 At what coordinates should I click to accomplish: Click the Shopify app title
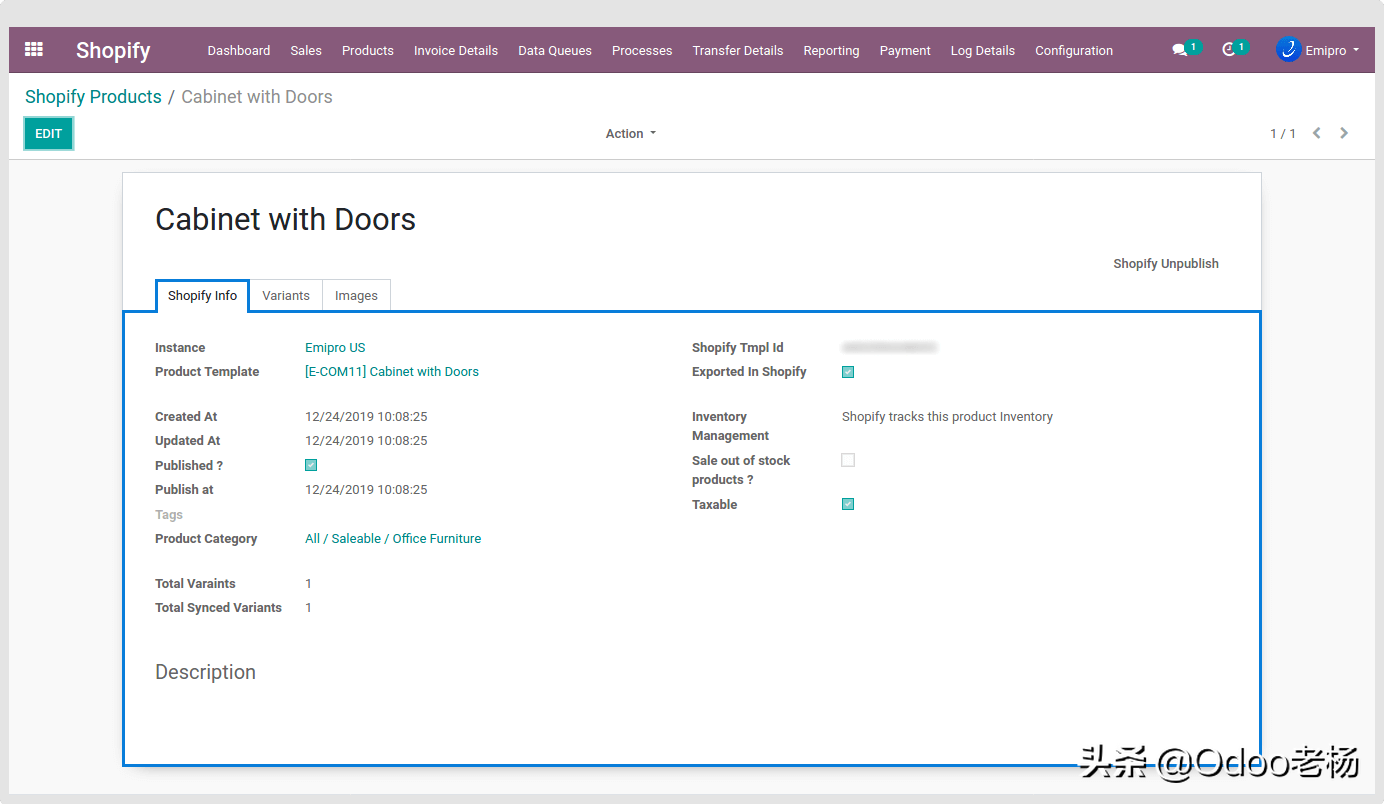[113, 50]
